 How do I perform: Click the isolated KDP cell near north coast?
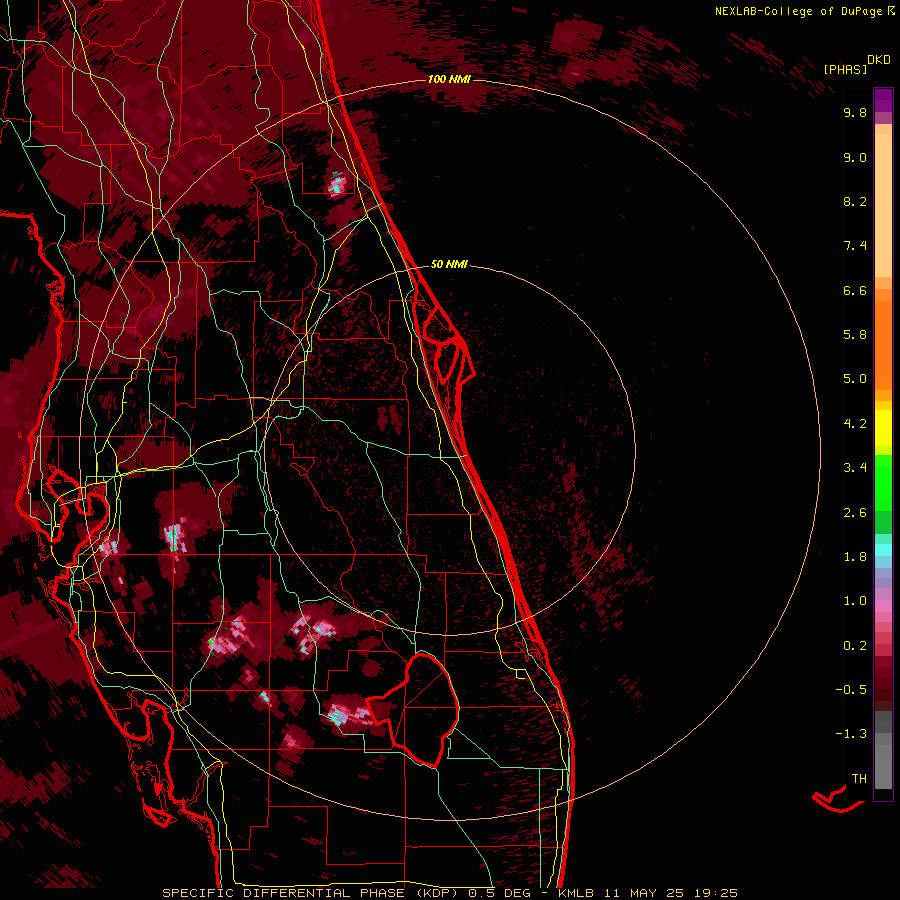click(x=337, y=184)
